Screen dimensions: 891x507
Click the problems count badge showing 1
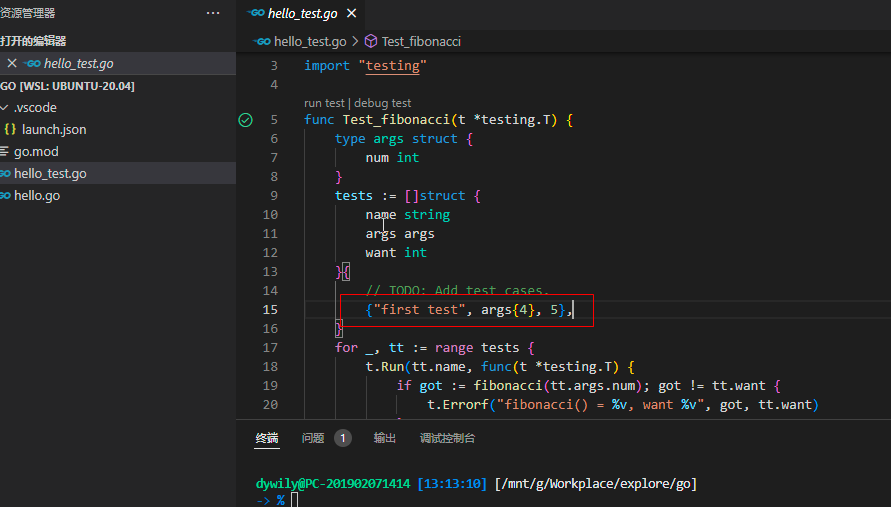(x=343, y=438)
